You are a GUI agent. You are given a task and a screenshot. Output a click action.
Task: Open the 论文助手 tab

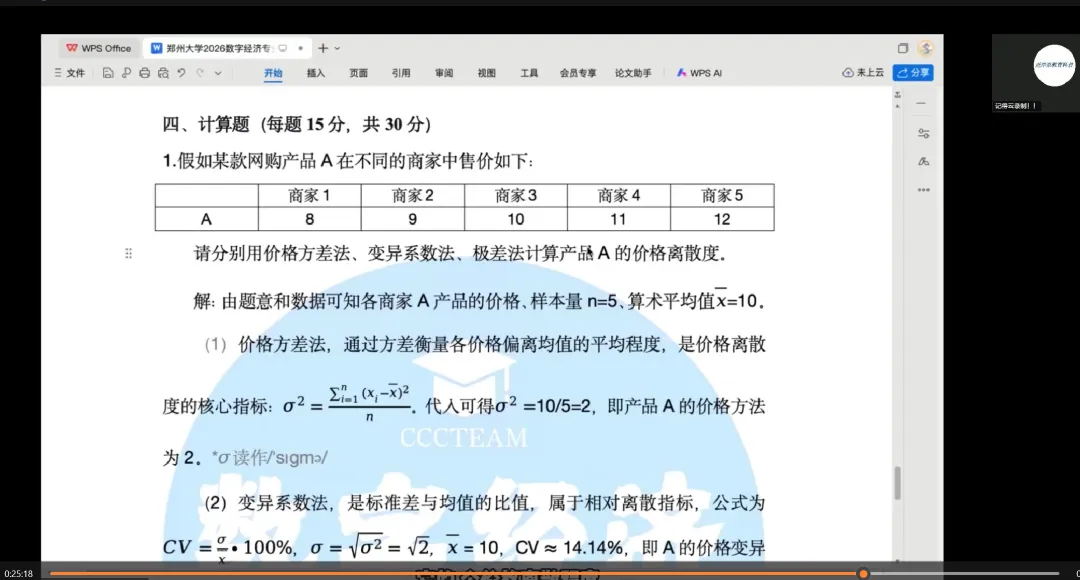(633, 73)
